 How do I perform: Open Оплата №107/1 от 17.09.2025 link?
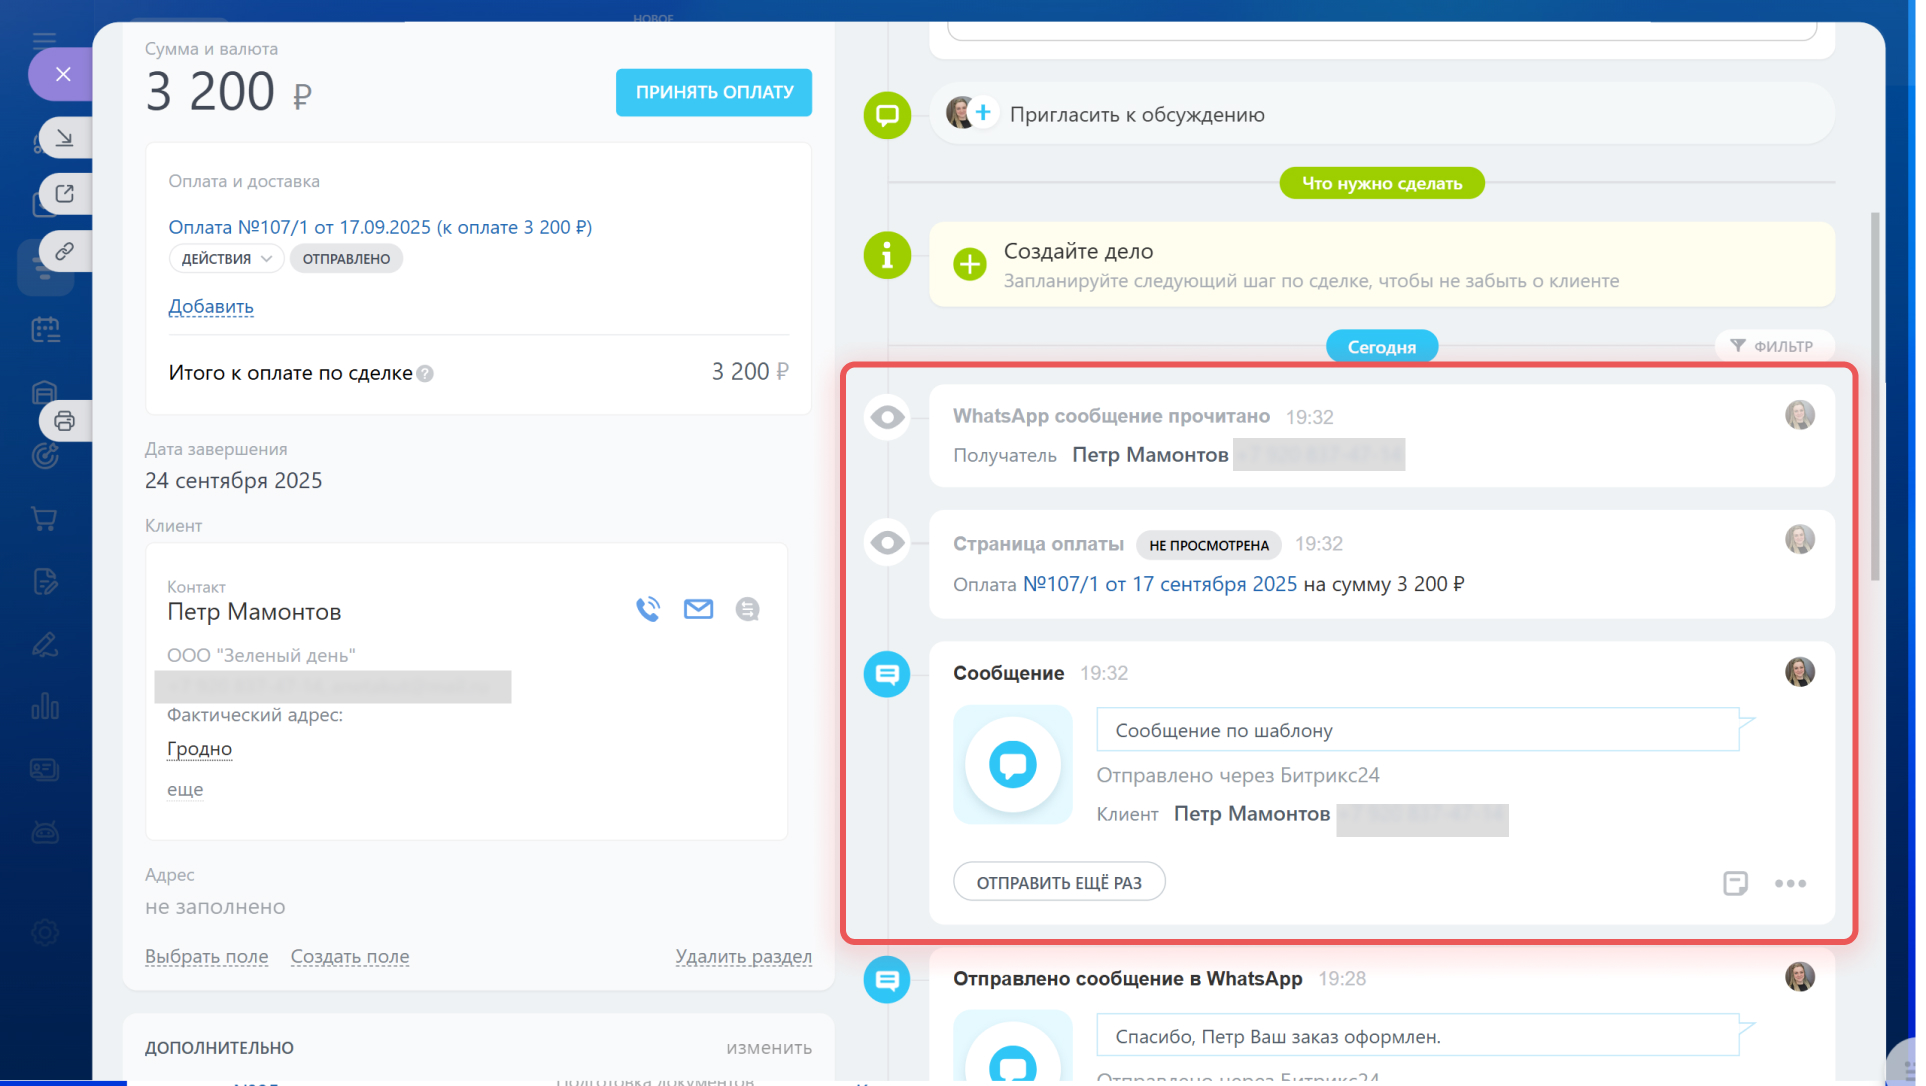pos(380,227)
